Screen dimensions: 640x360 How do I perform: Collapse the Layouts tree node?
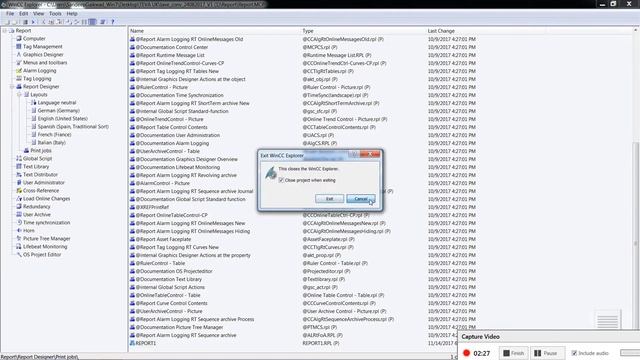19,95
